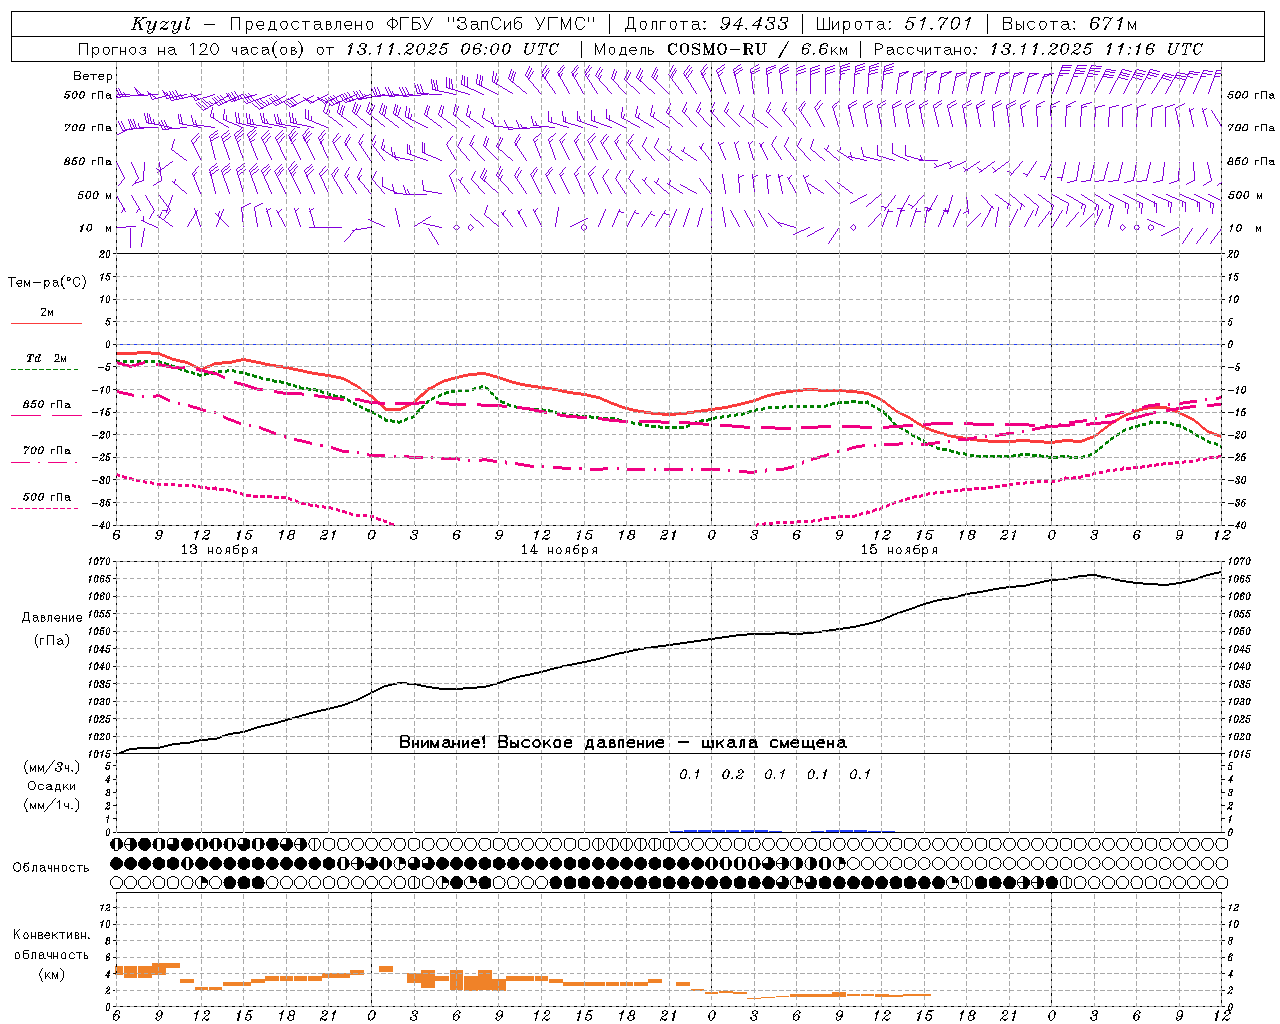Click the Рассчитано: 13.11.2025 11:16 UTC text
Viewport: 1280px width, 1024px height.
pyautogui.click(x=1038, y=49)
